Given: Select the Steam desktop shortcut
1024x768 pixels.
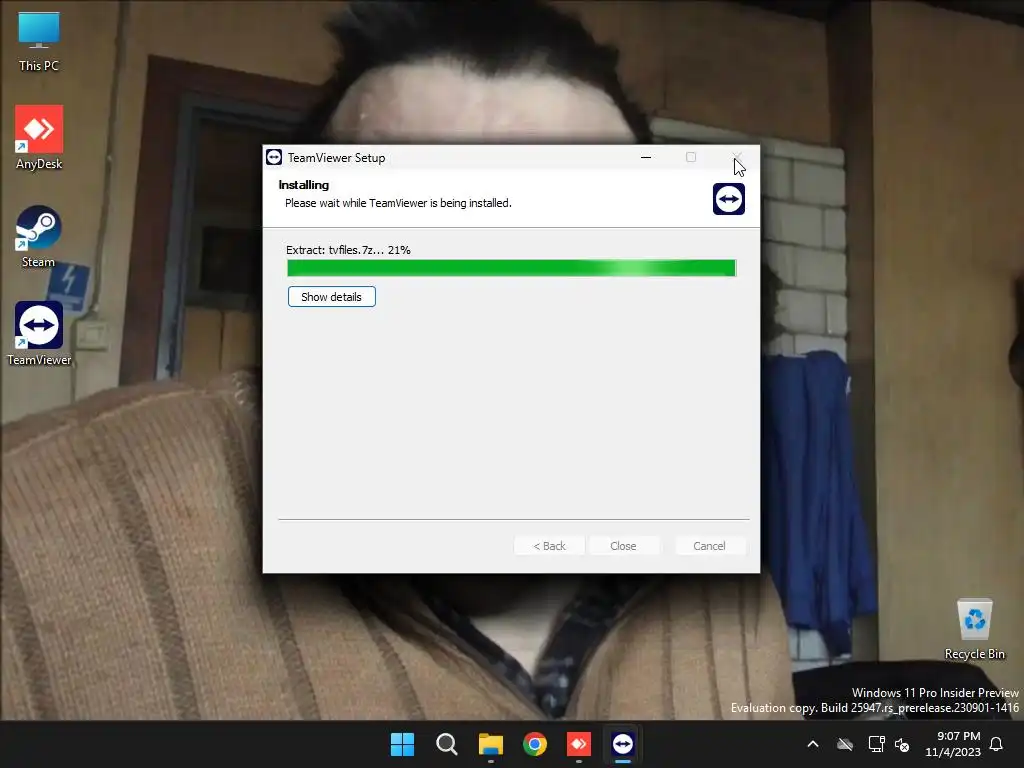Looking at the screenshot, I should point(39,236).
